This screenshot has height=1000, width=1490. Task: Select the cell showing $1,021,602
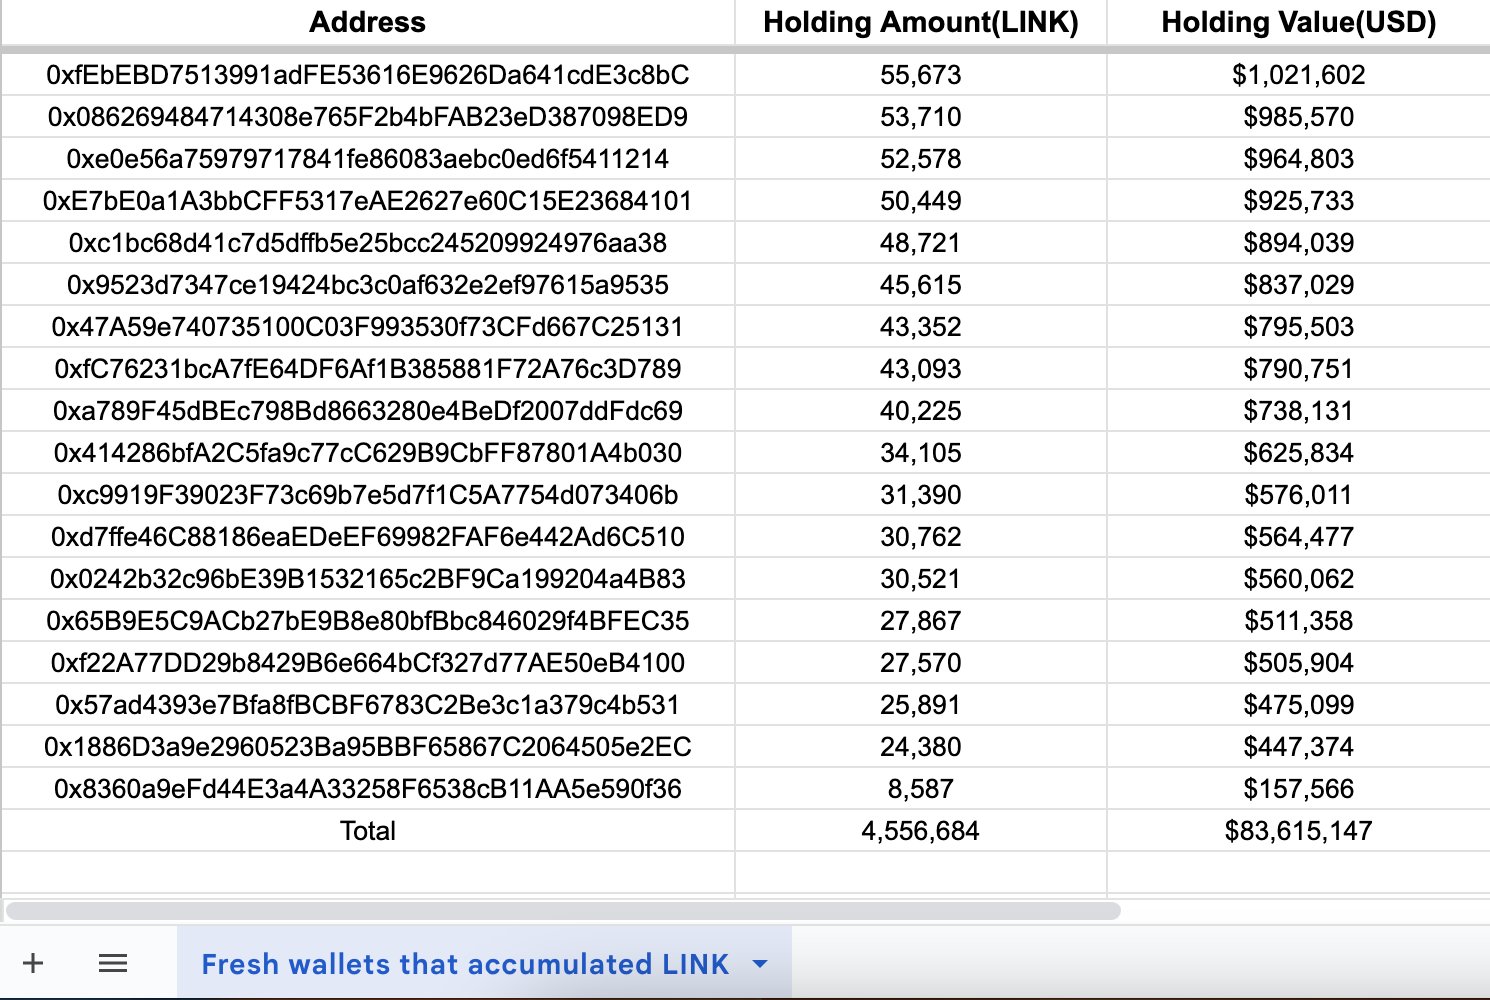click(x=1298, y=75)
